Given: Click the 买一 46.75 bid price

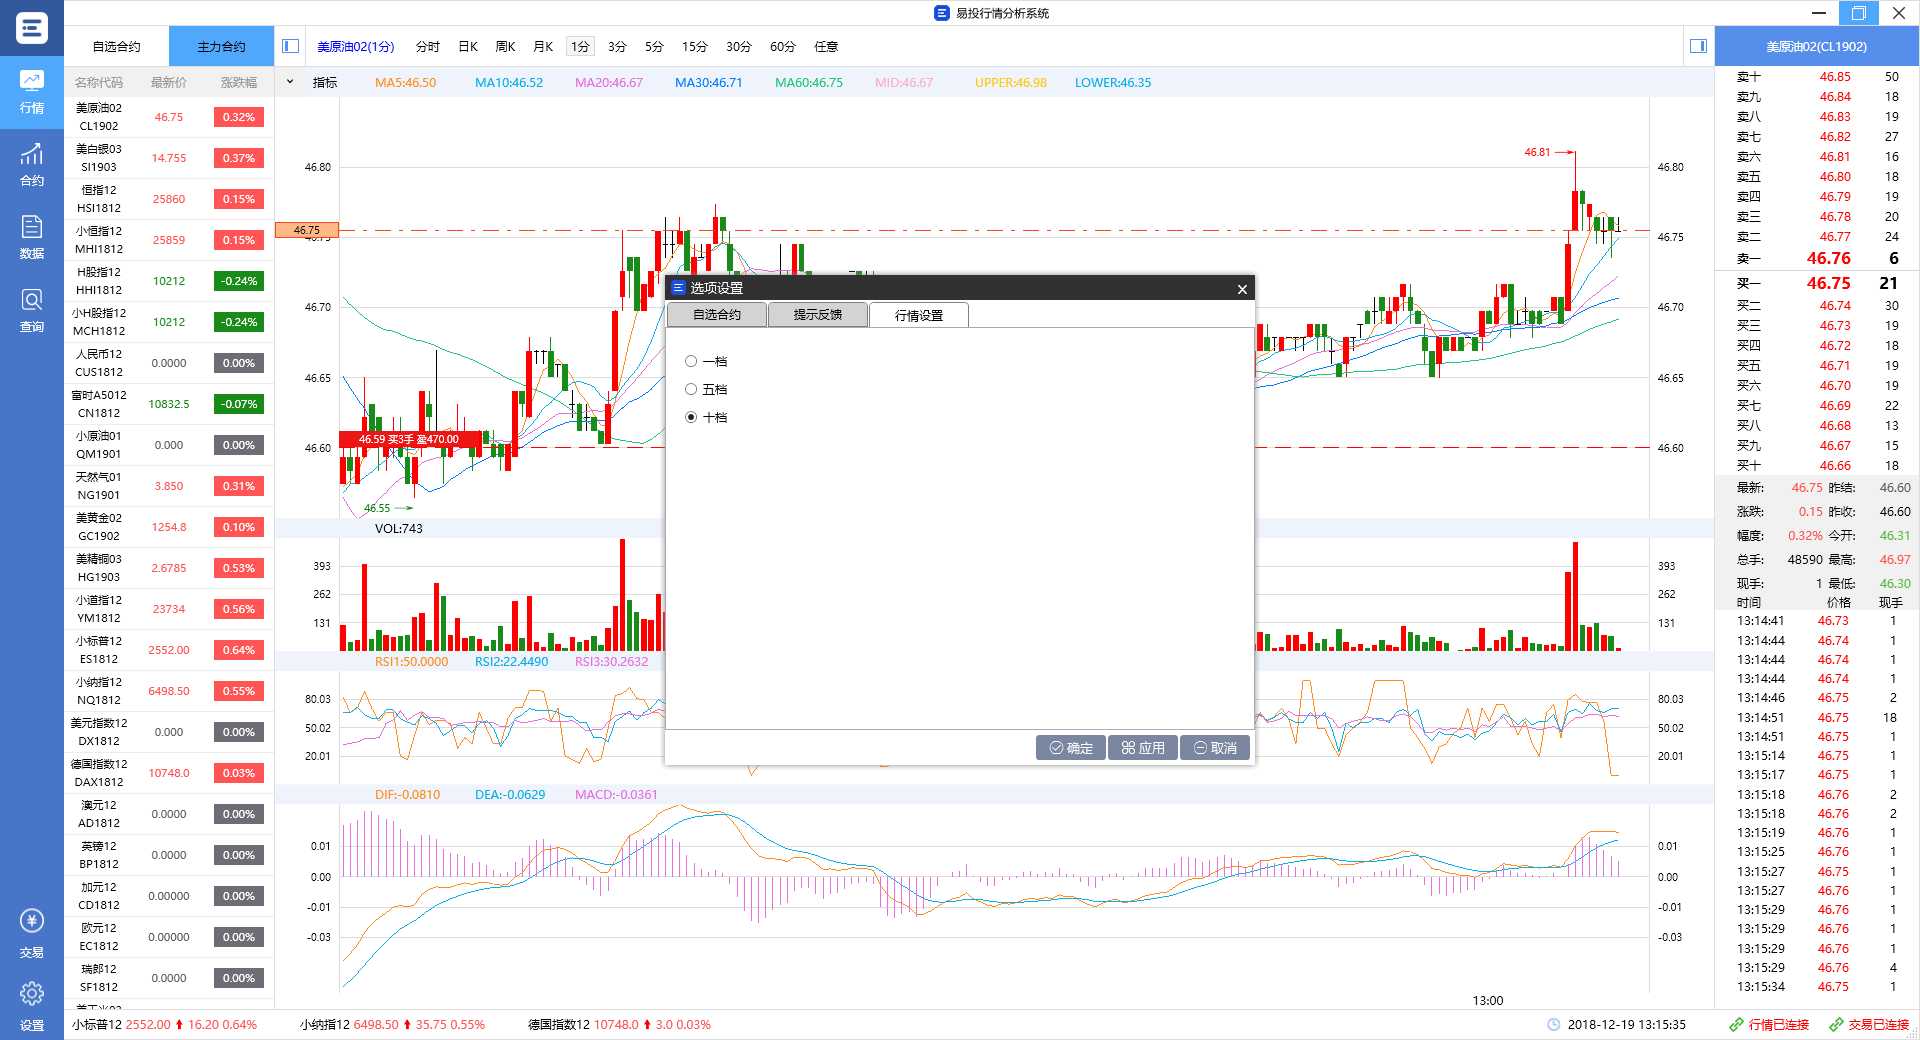Looking at the screenshot, I should [1828, 283].
